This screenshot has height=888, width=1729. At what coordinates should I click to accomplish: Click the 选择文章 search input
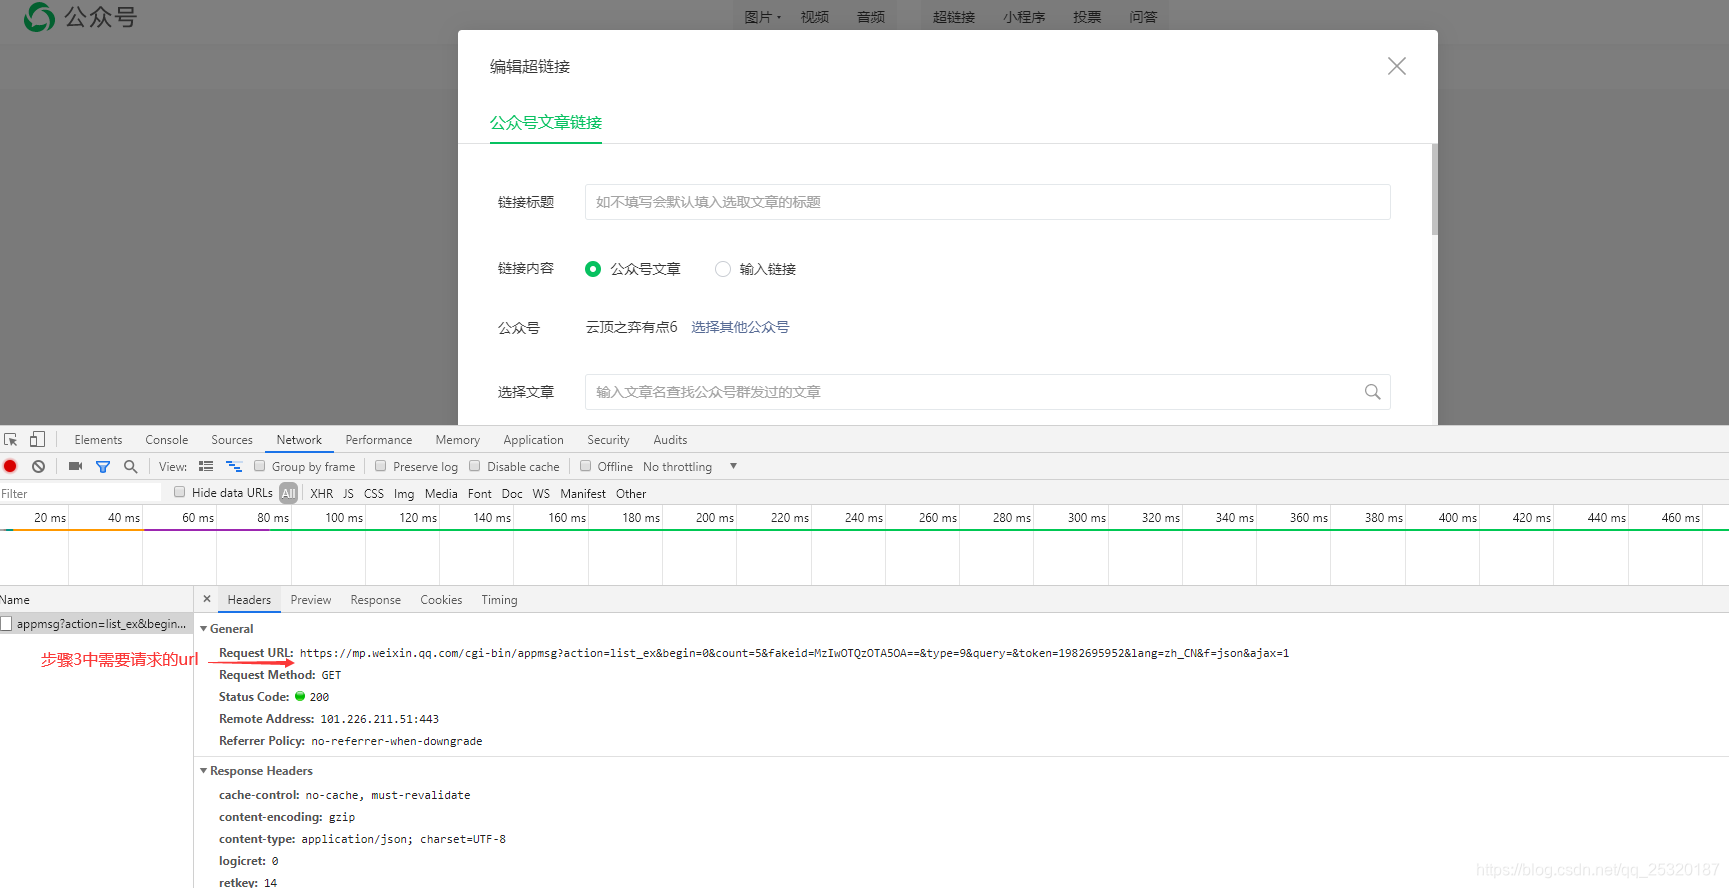point(988,392)
